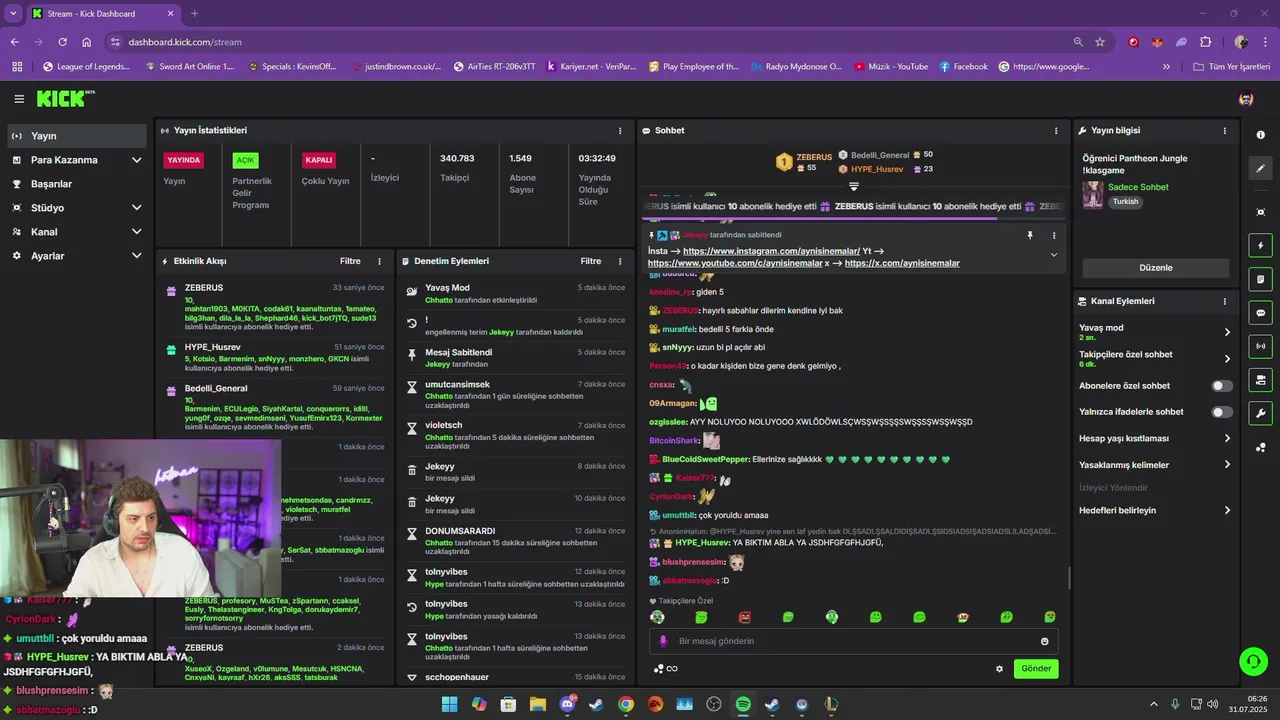Screen dimensions: 1280x720
Task: Select Başarılar in the sidebar
Action: click(x=76, y=184)
